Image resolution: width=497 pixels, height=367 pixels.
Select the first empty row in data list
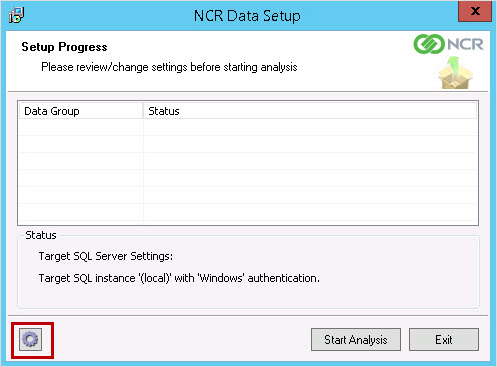(248, 127)
